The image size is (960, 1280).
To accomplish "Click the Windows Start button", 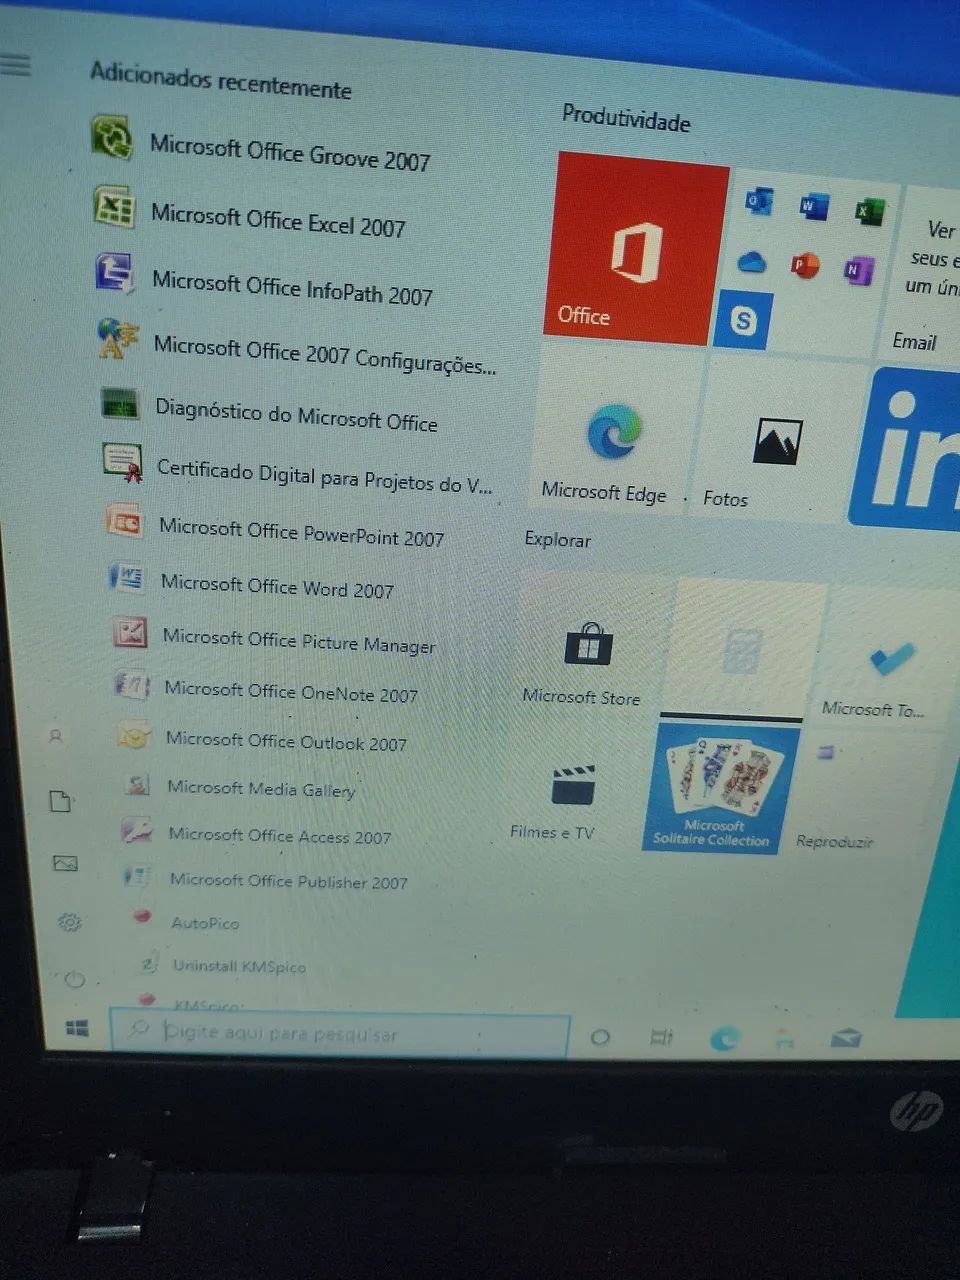I will 77,1029.
